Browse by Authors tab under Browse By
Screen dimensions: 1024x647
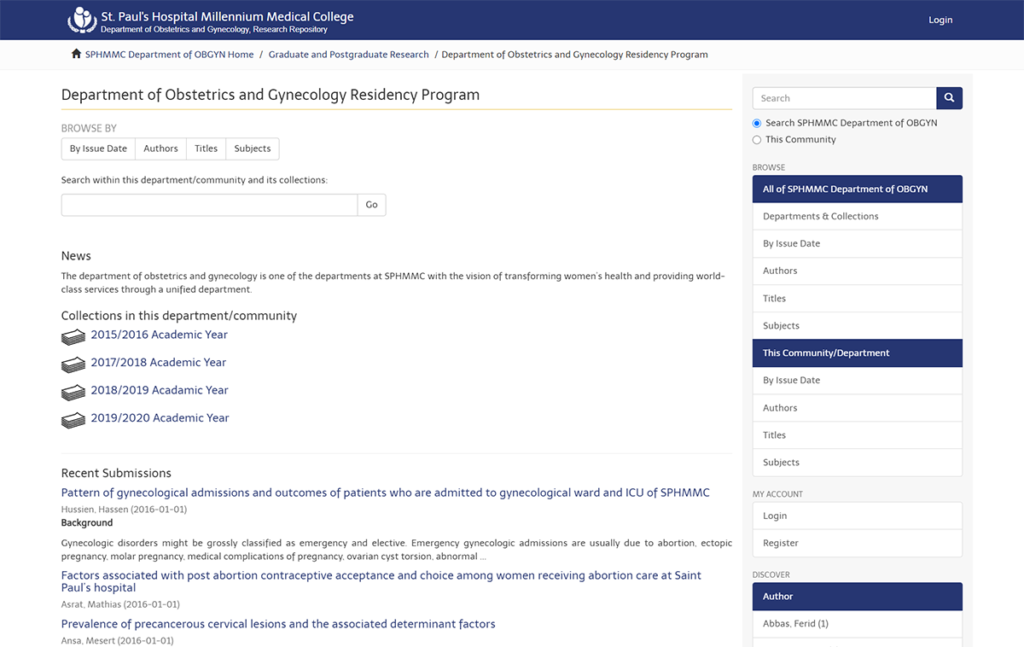pos(161,148)
